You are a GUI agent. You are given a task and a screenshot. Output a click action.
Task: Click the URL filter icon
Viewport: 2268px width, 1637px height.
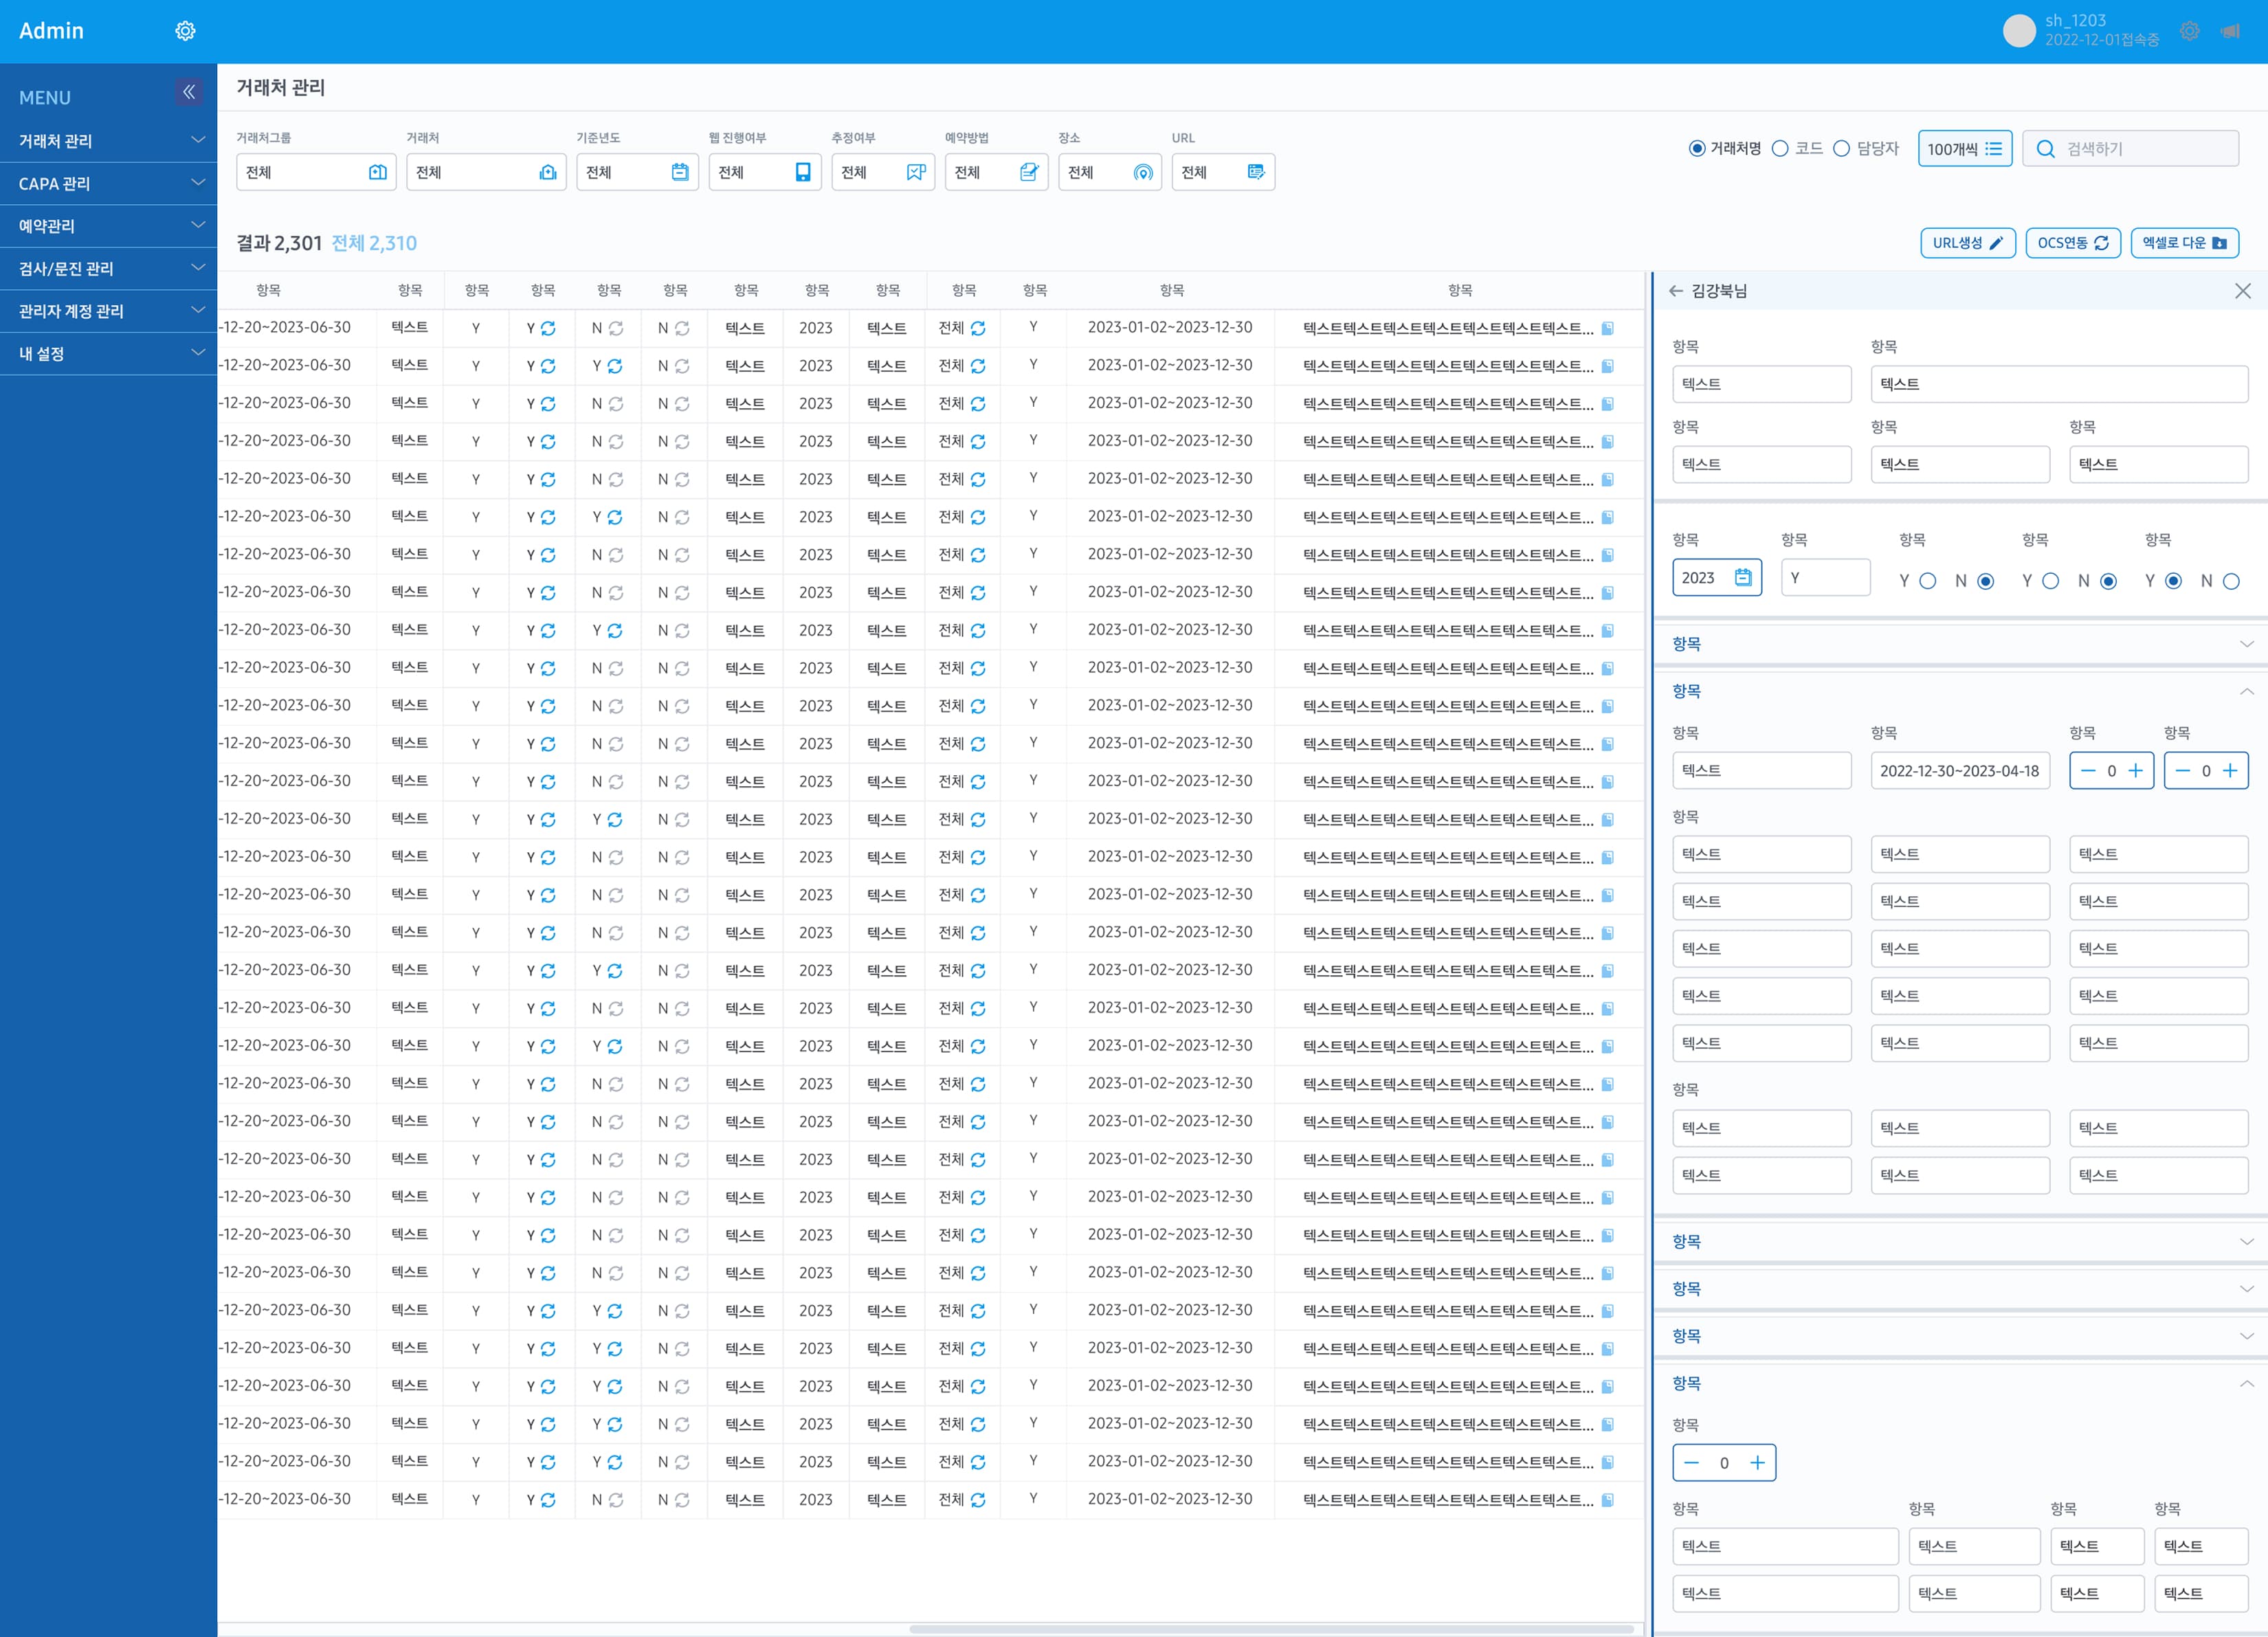1256,172
